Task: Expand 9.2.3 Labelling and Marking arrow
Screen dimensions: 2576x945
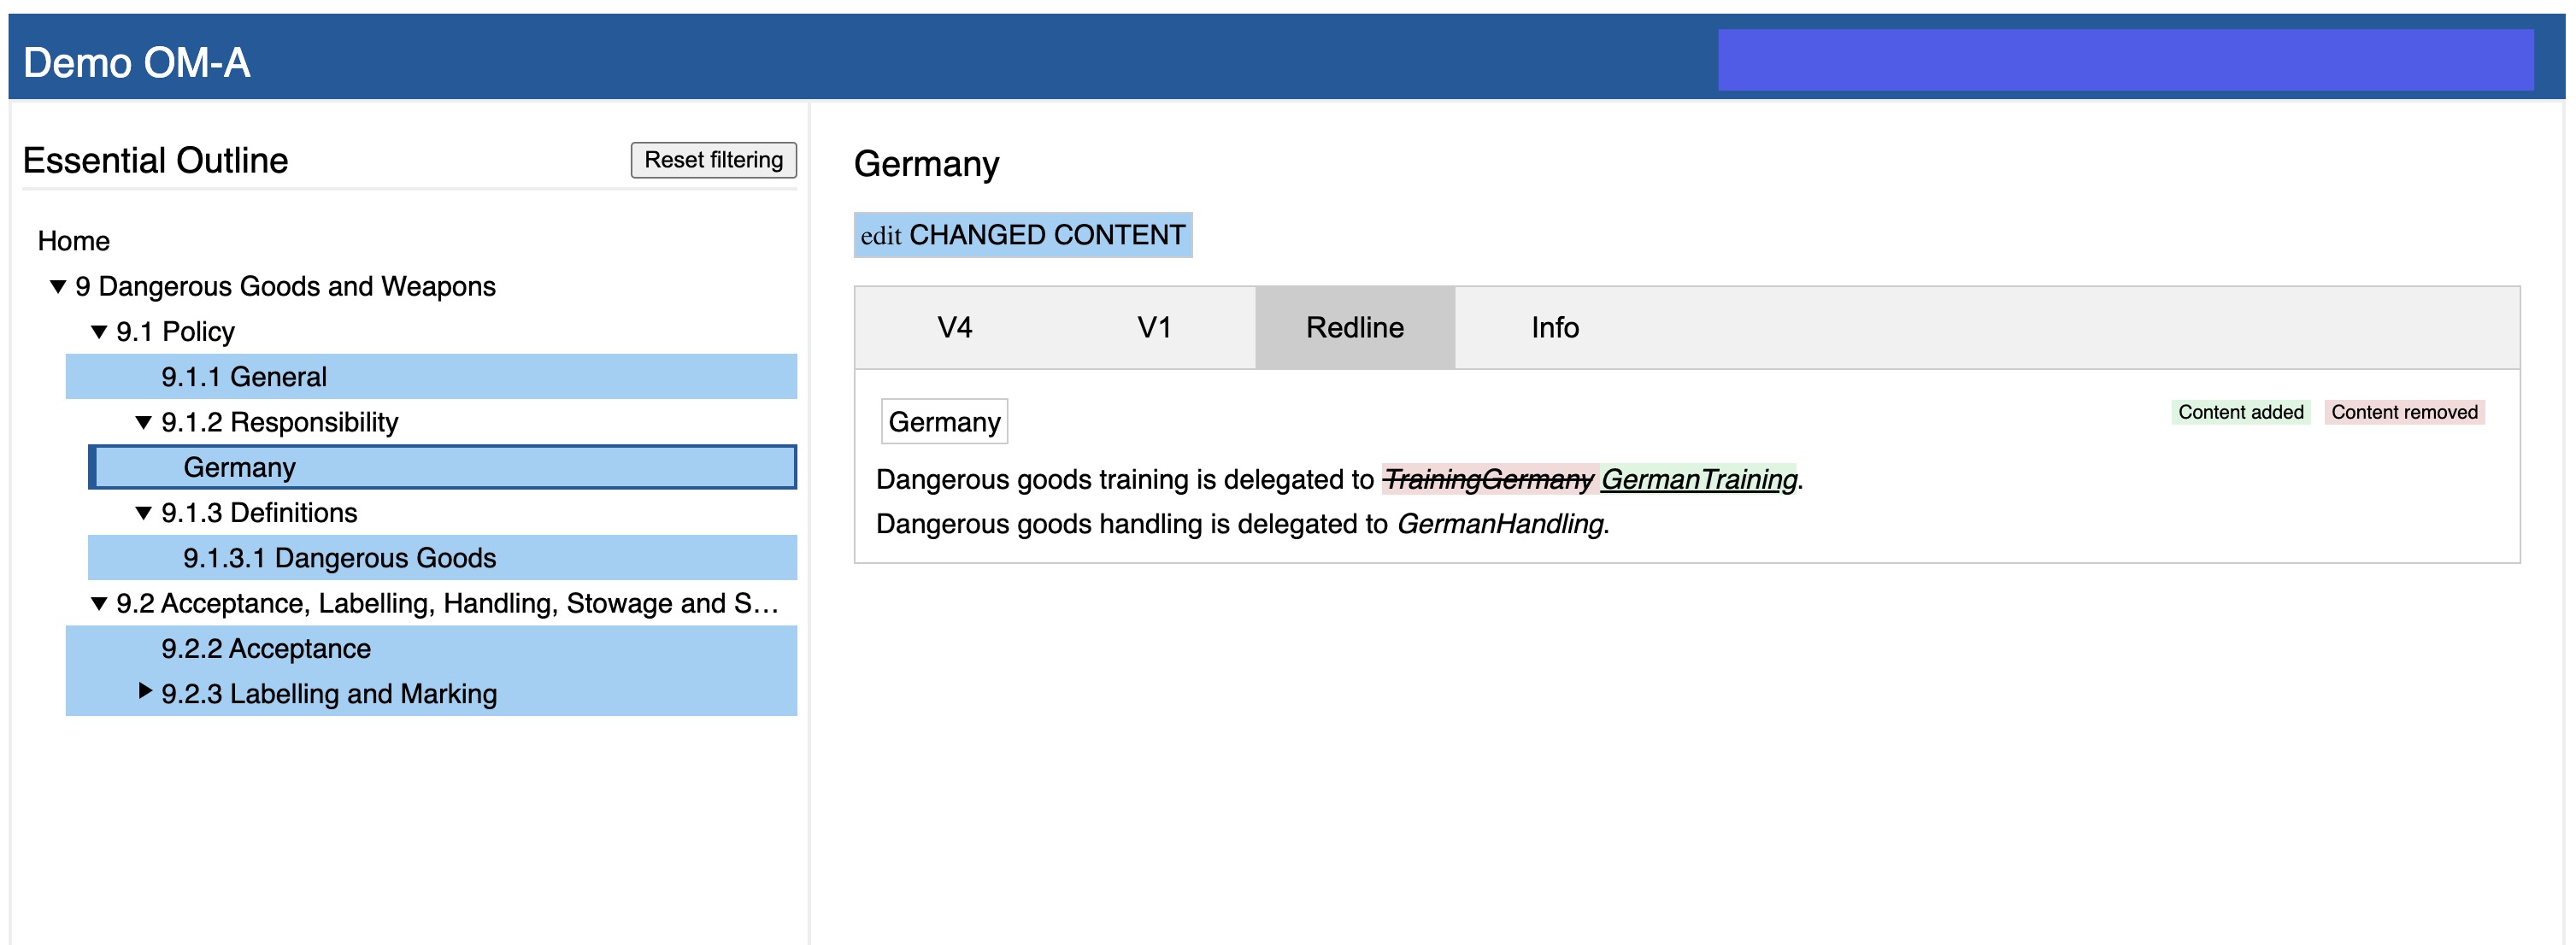Action: click(145, 691)
